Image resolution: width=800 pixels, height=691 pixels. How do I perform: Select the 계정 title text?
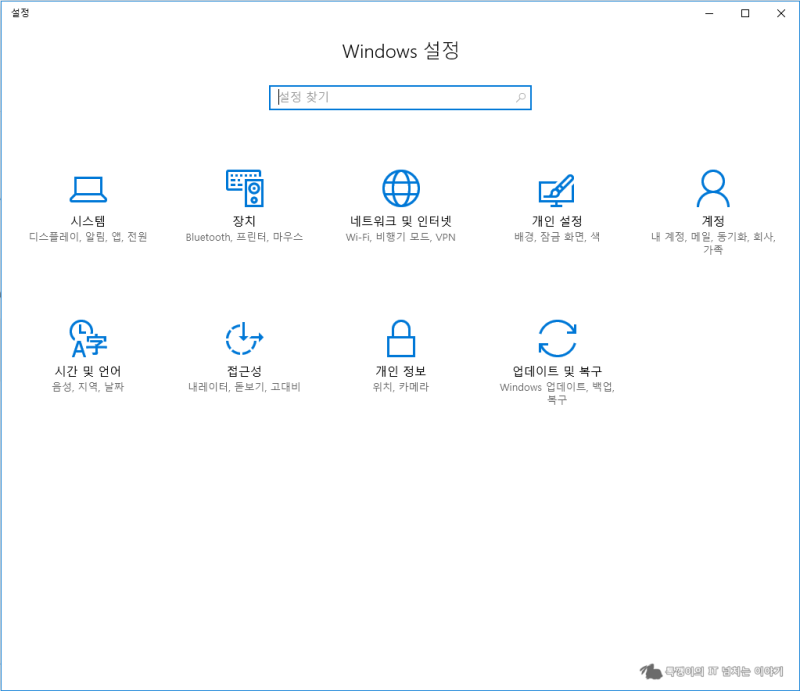[713, 221]
